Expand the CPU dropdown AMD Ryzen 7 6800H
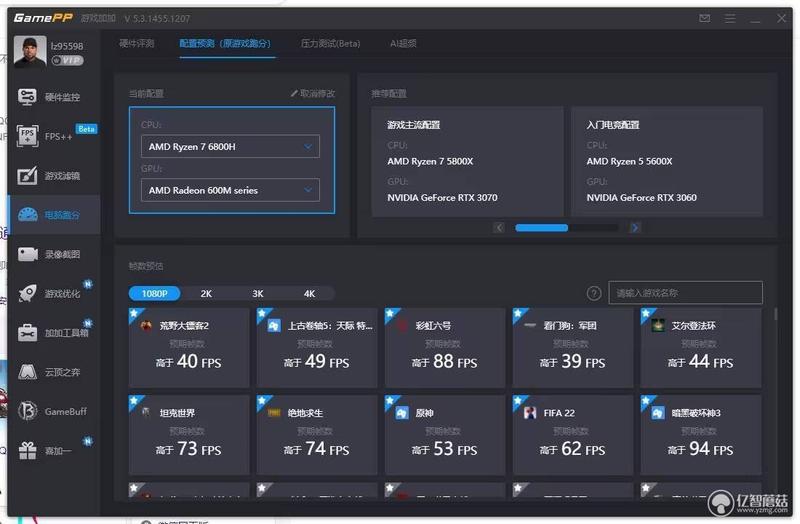The image size is (800, 524). 230,146
